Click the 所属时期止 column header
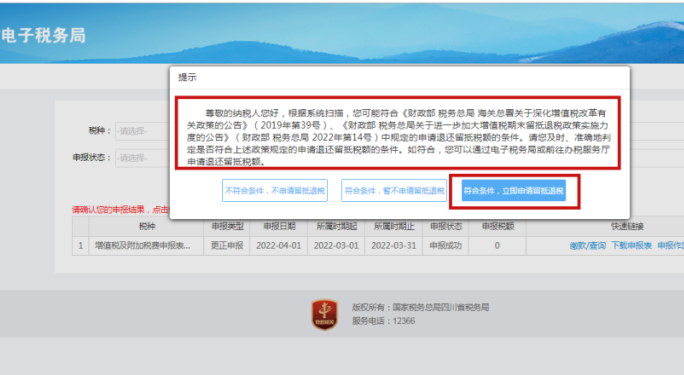The height and width of the screenshot is (375, 684). point(394,226)
